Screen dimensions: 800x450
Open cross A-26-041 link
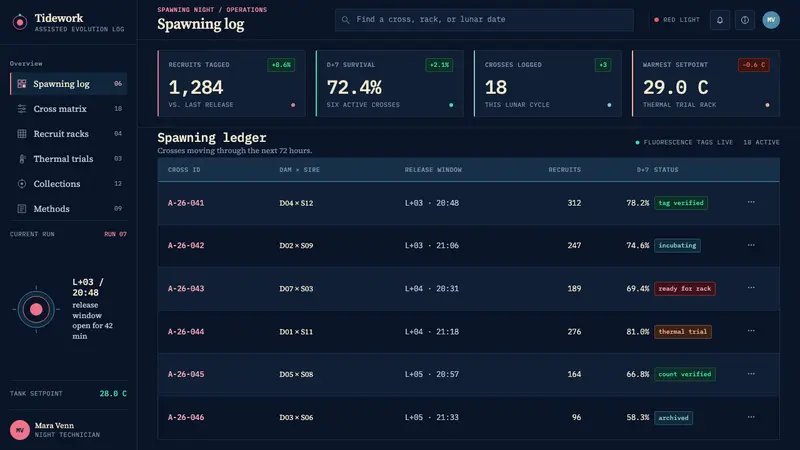pyautogui.click(x=186, y=203)
